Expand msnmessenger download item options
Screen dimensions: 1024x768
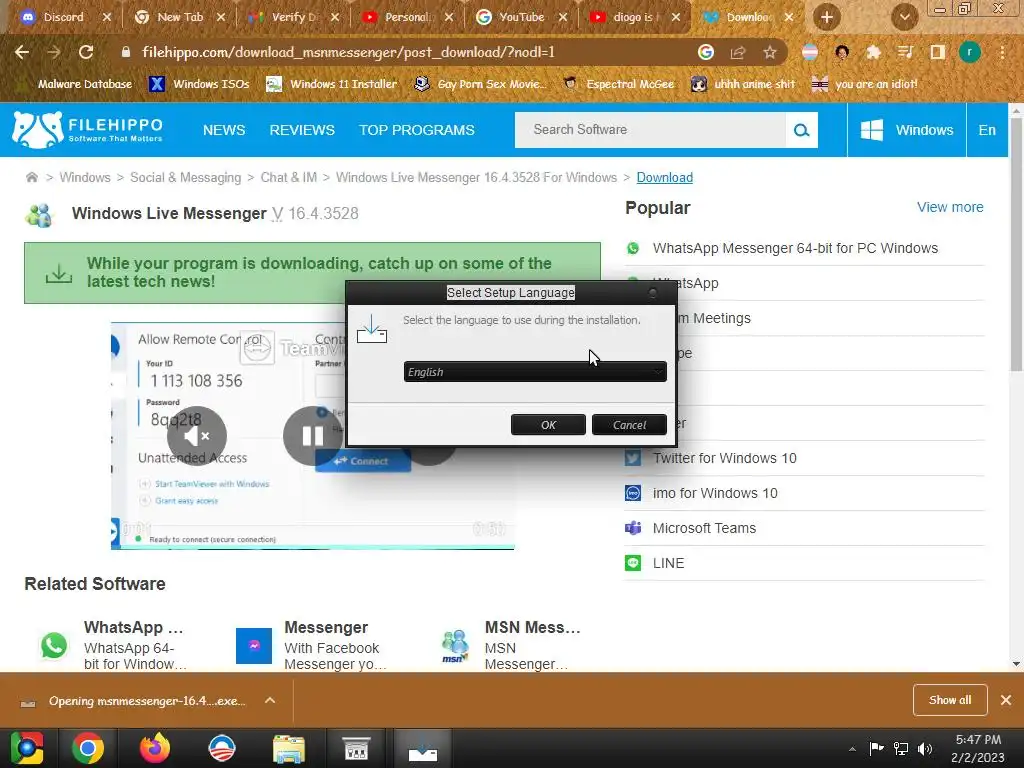pyautogui.click(x=270, y=701)
